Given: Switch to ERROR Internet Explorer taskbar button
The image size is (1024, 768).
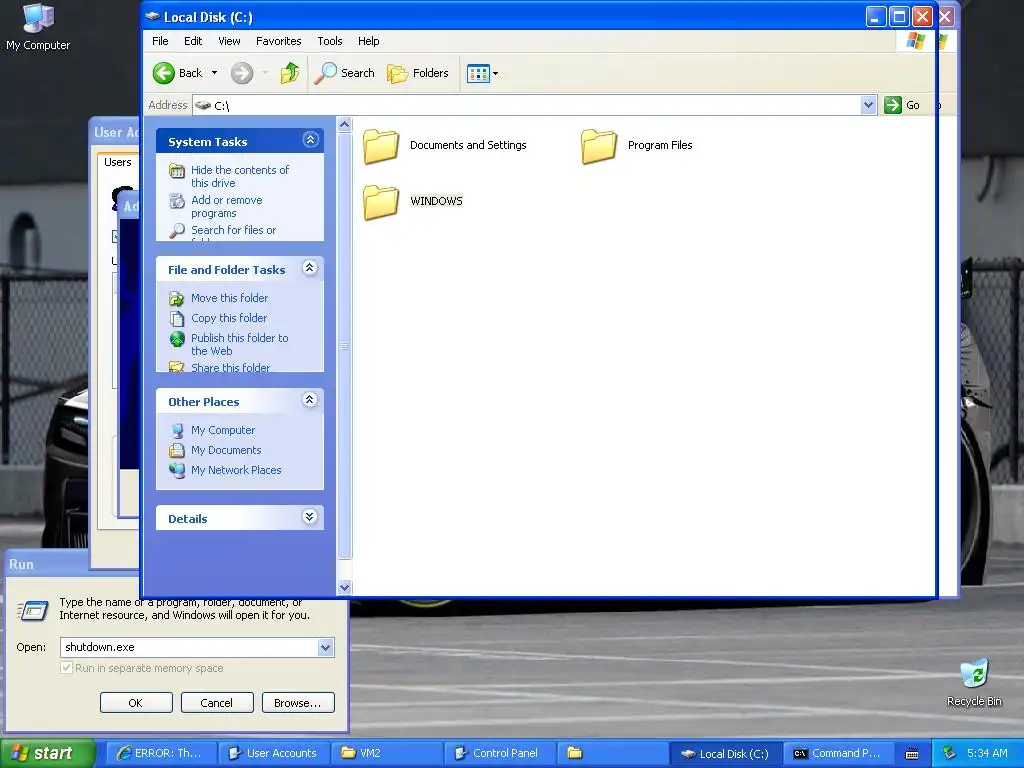Looking at the screenshot, I should click(x=159, y=753).
